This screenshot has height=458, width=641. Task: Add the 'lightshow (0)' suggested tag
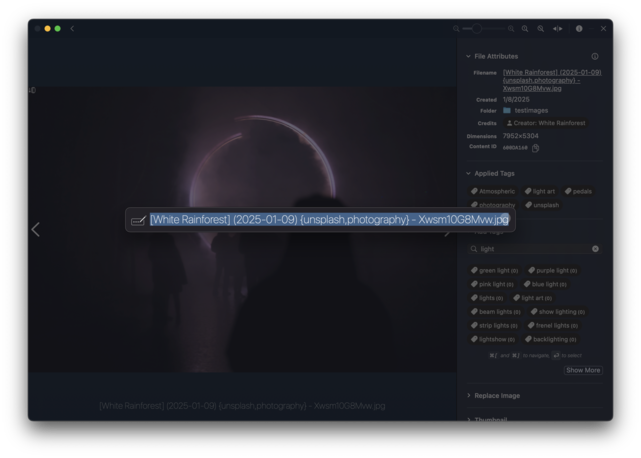(x=493, y=339)
